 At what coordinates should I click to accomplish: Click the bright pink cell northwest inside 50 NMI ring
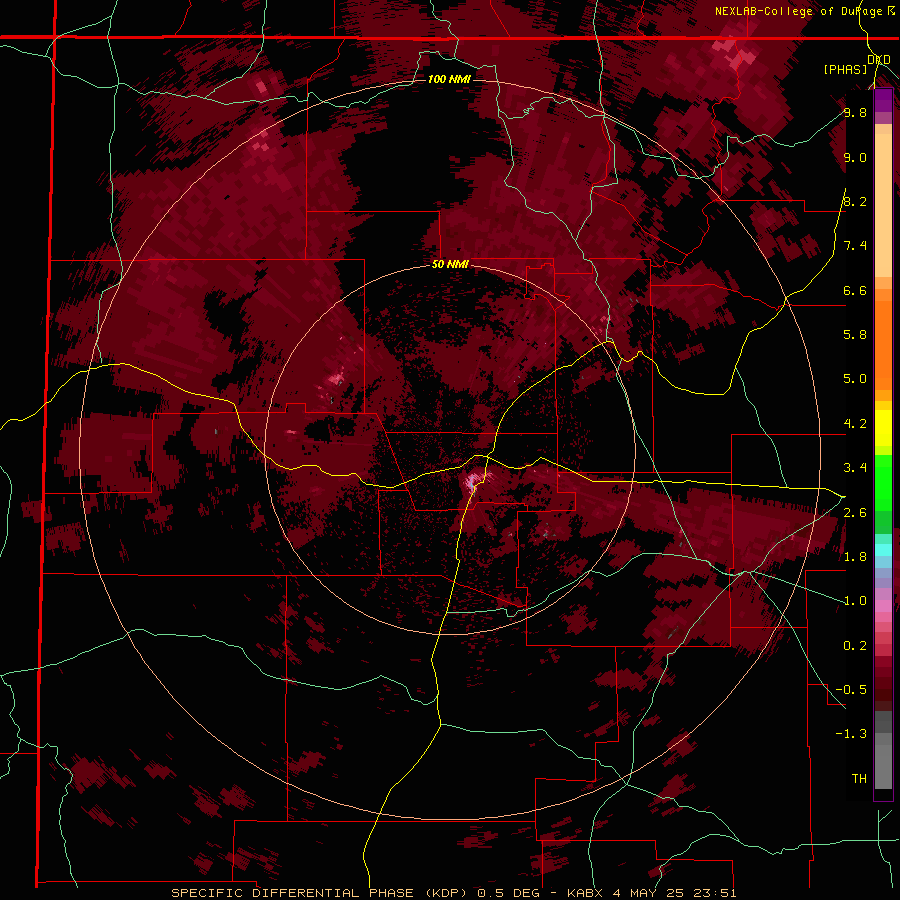pos(336,379)
